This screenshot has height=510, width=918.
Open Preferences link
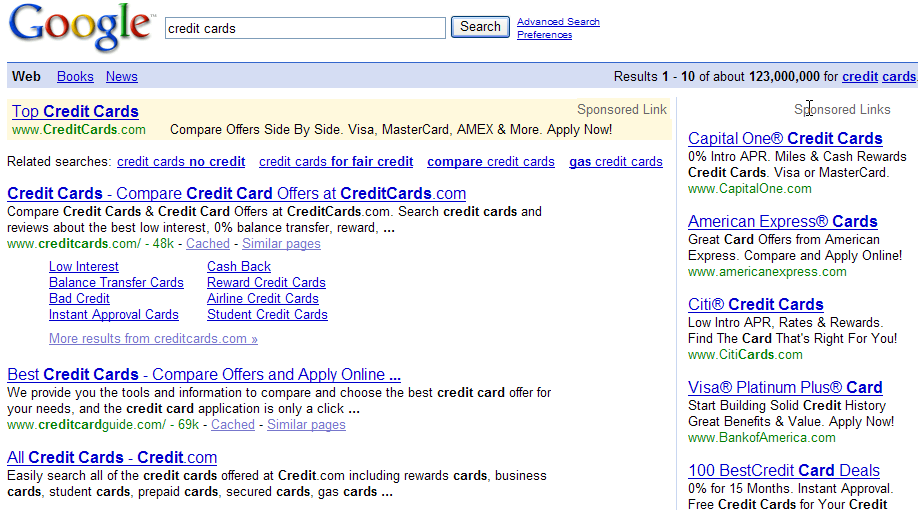pos(544,35)
